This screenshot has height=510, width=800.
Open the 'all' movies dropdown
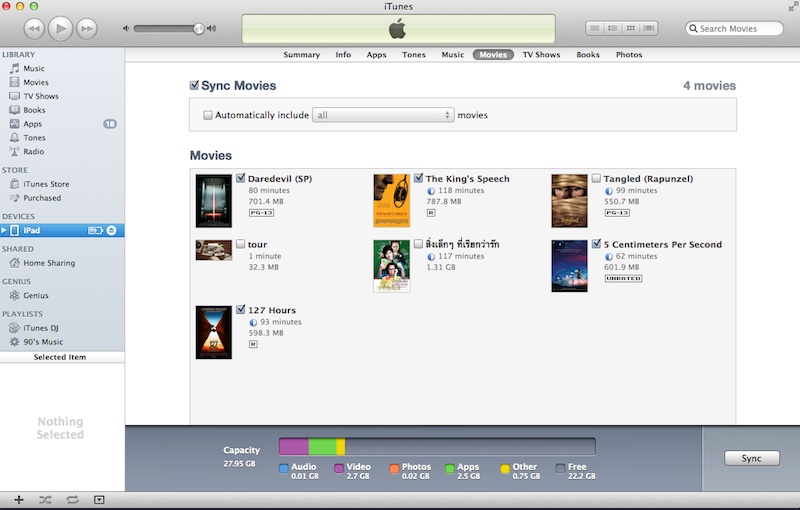tap(383, 115)
